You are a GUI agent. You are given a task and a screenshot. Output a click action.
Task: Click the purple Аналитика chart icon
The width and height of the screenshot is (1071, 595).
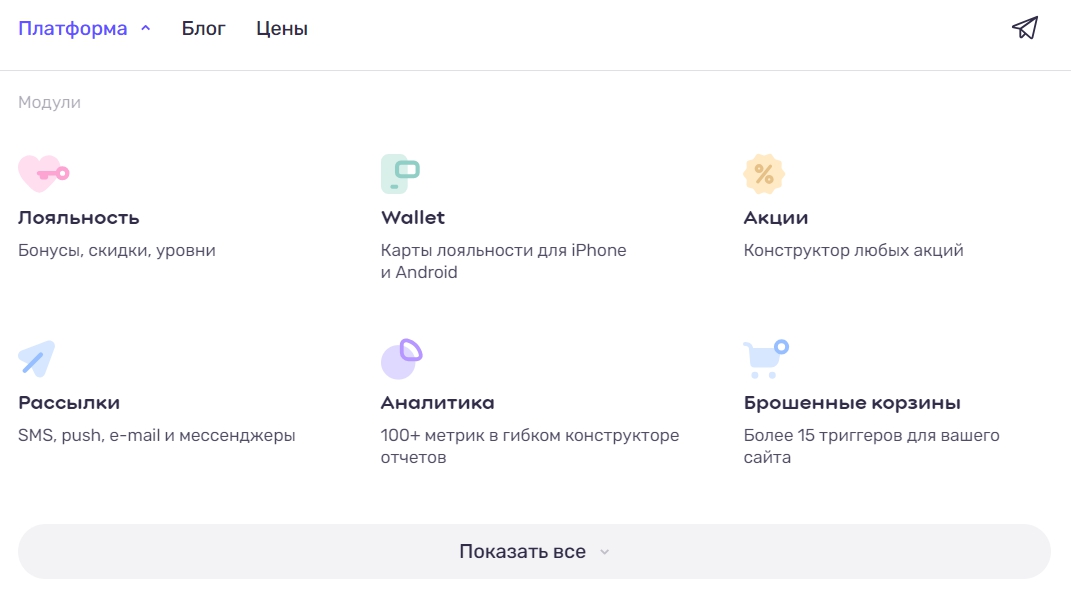[x=401, y=359]
